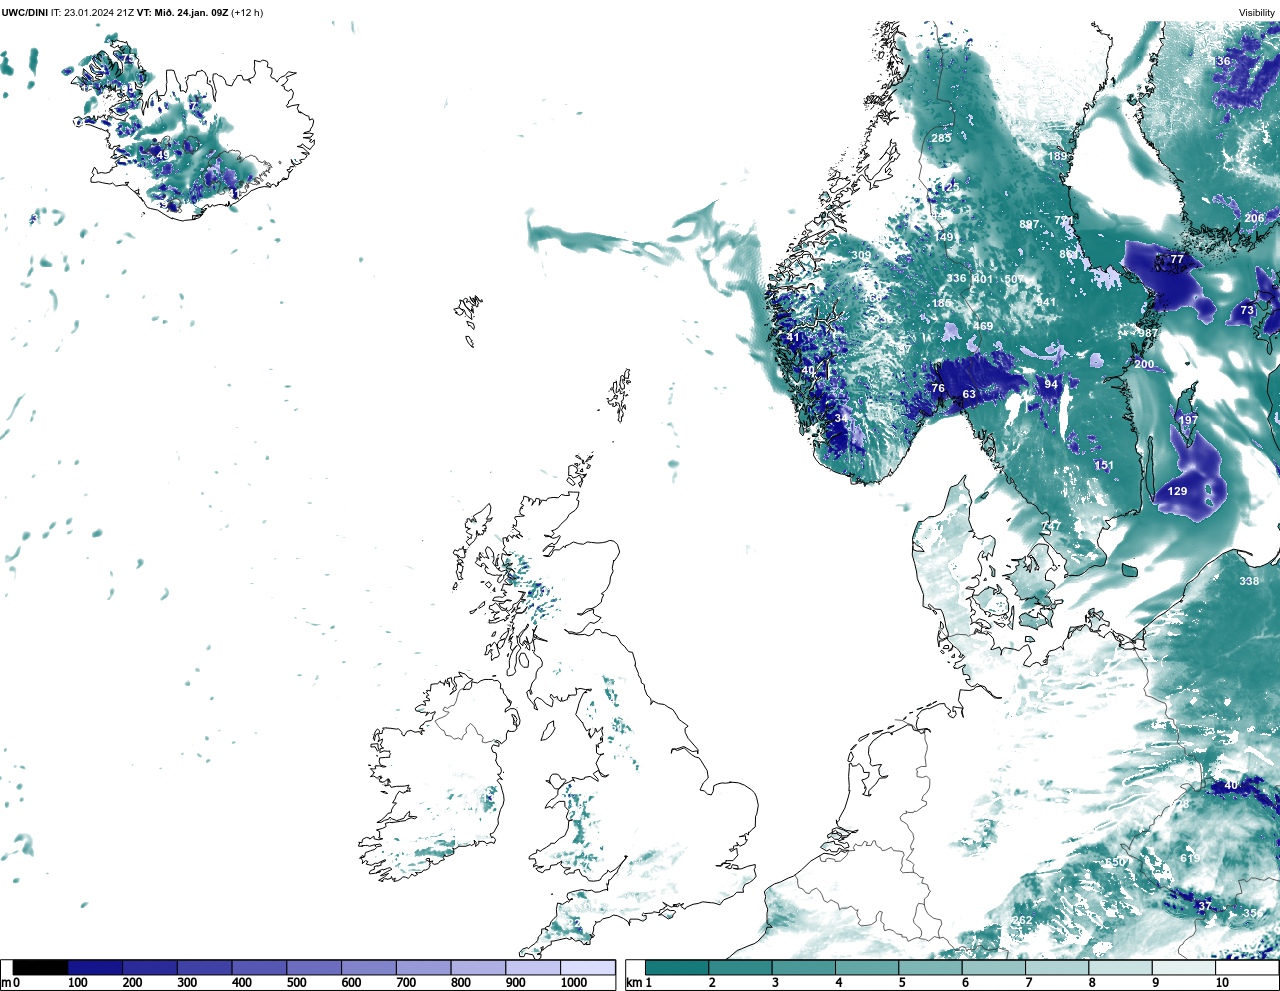This screenshot has width=1280, height=991.
Task: Click the dark blue 100–200 m legend swatch
Action: pos(95,968)
